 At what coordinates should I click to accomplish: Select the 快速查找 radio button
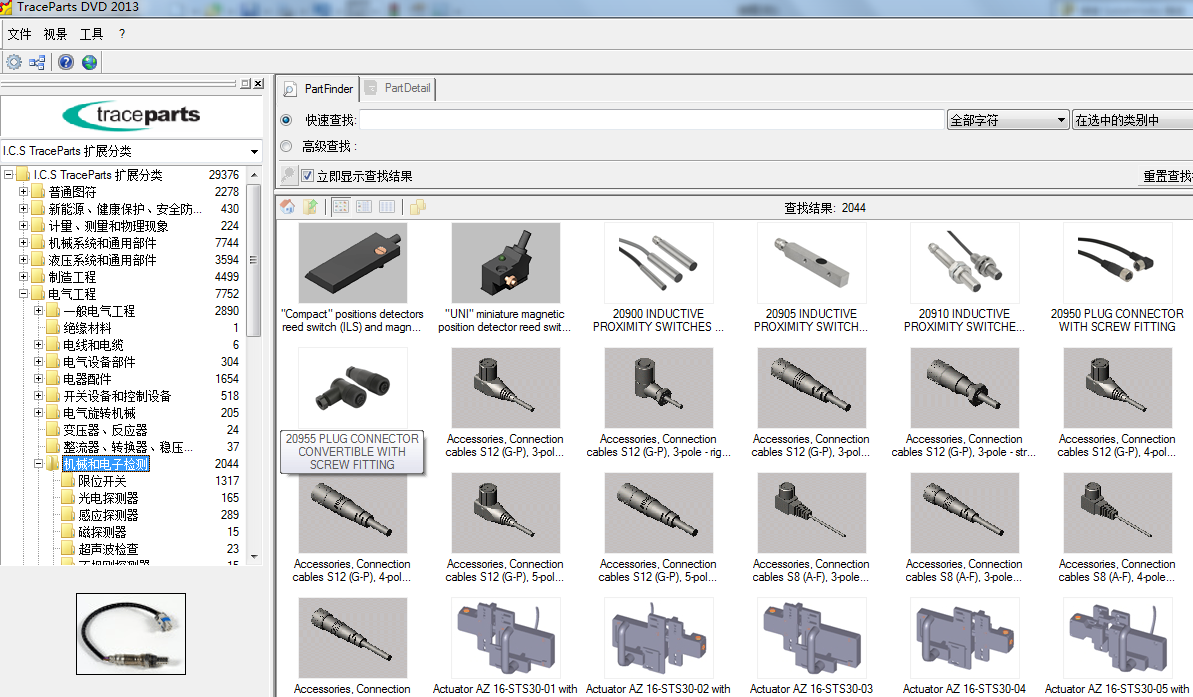click(286, 119)
